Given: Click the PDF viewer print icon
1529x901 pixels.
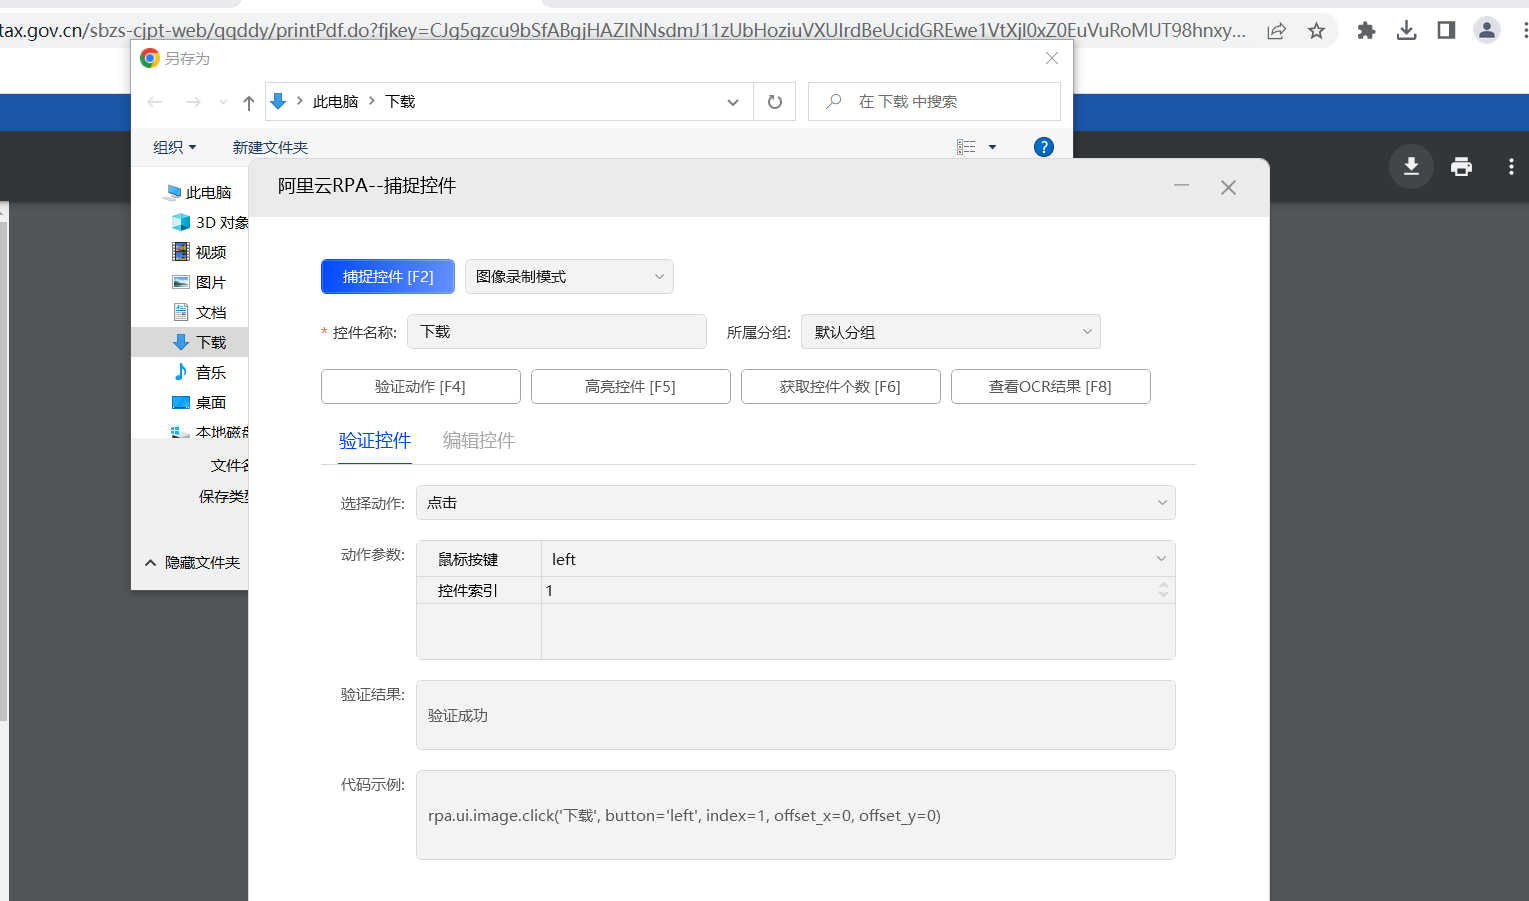Looking at the screenshot, I should point(1461,166).
